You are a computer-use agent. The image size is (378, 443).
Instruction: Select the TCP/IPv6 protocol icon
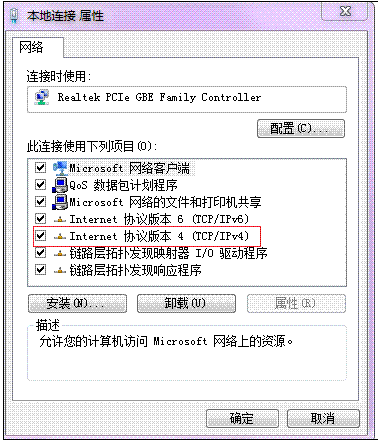tap(60, 219)
